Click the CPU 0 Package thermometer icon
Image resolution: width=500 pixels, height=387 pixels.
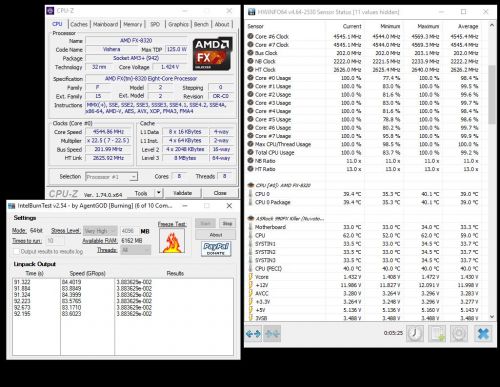pos(251,202)
